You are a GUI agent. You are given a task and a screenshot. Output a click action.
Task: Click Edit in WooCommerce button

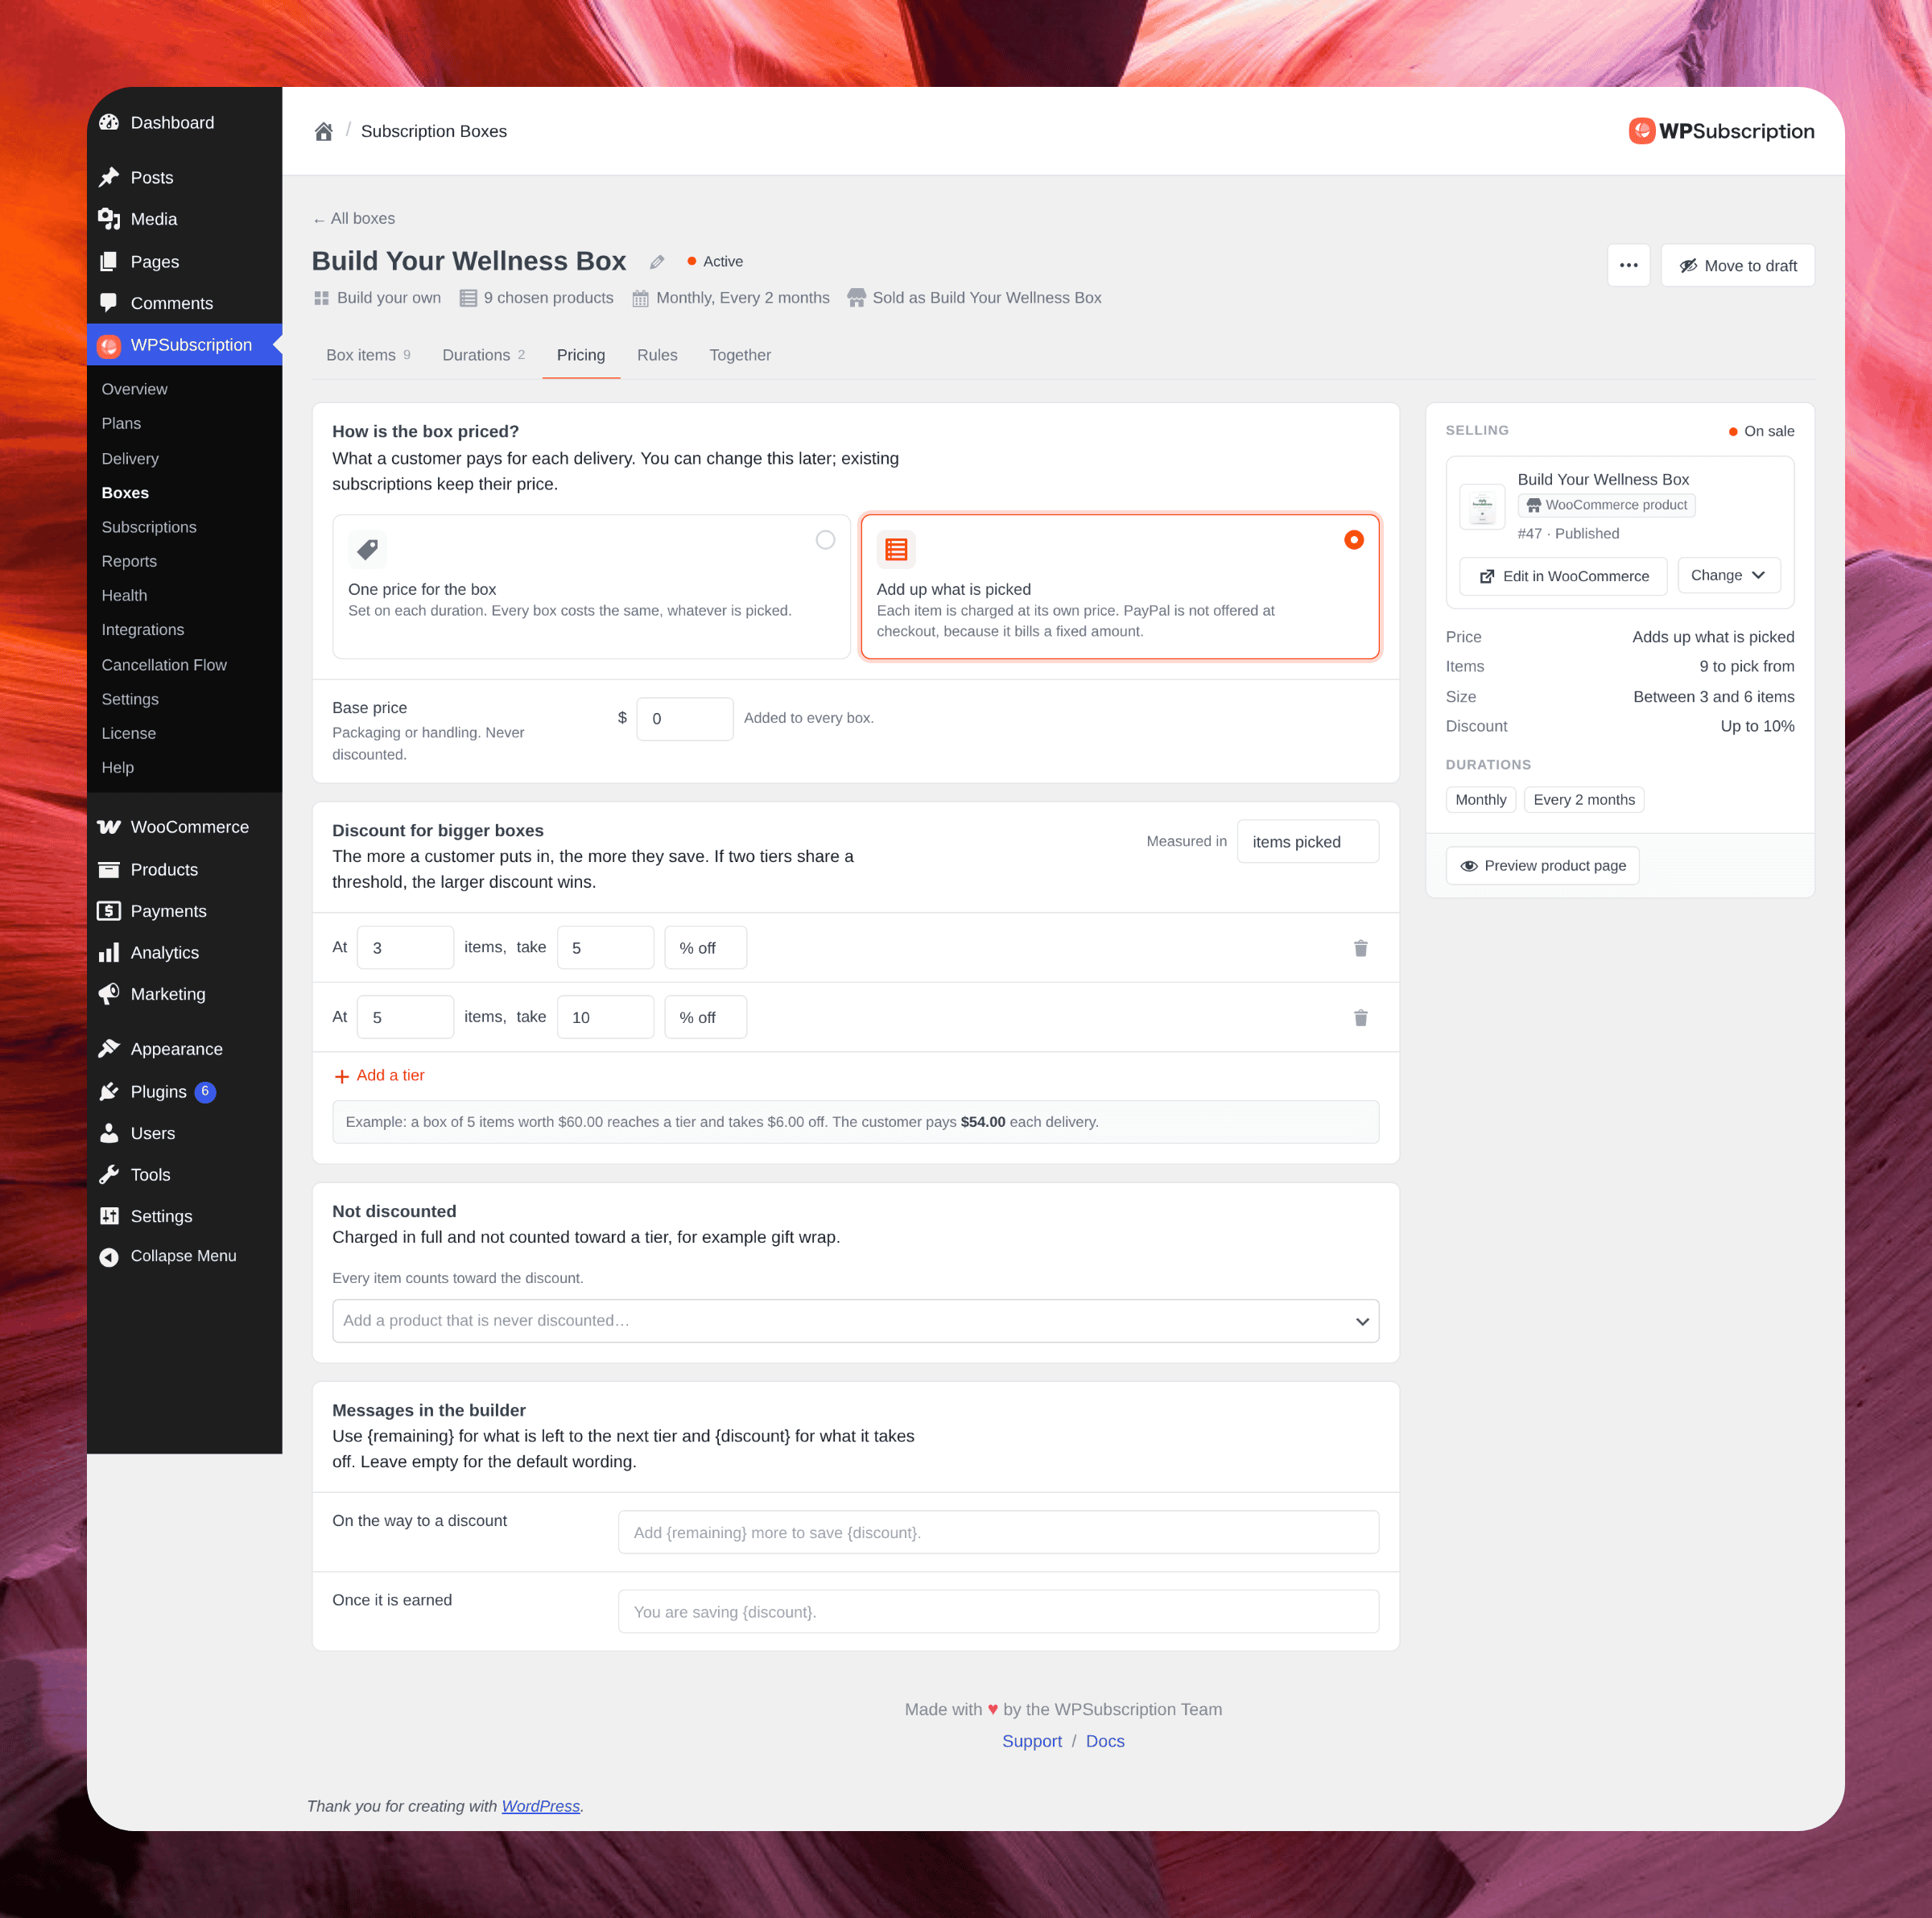(x=1563, y=576)
